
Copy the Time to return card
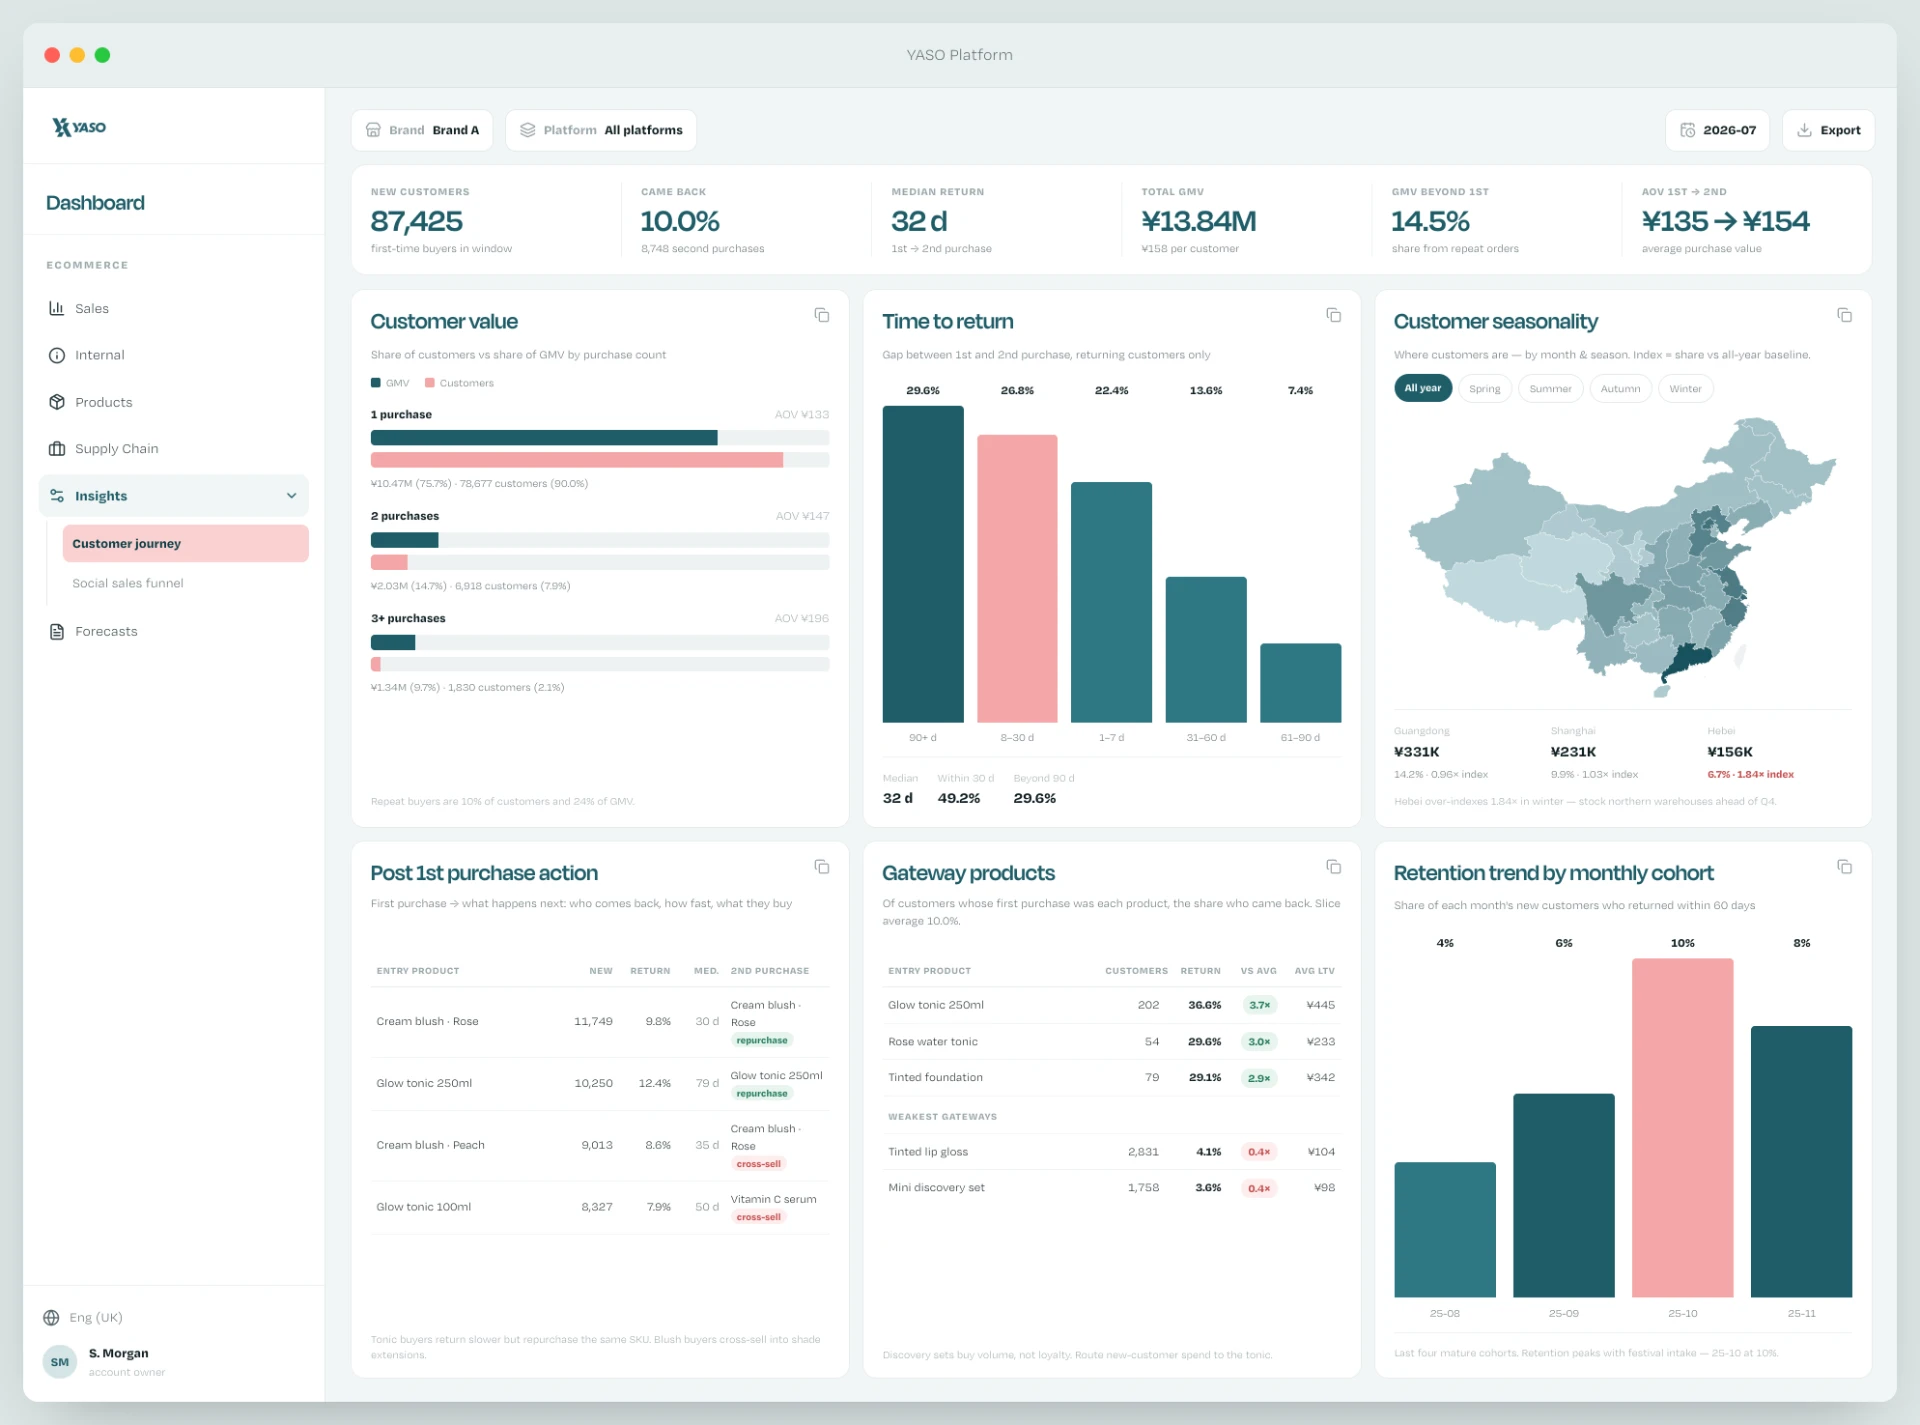pyautogui.click(x=1333, y=315)
